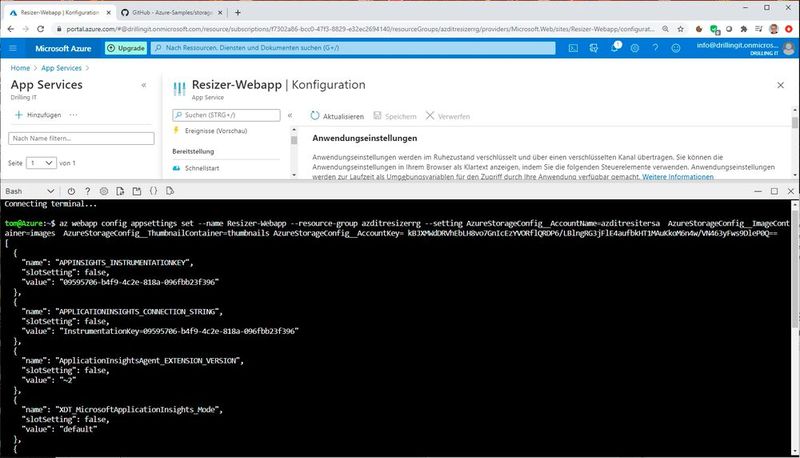Image resolution: width=800 pixels, height=458 pixels.
Task: Open Azure help question mark
Action: point(655,48)
